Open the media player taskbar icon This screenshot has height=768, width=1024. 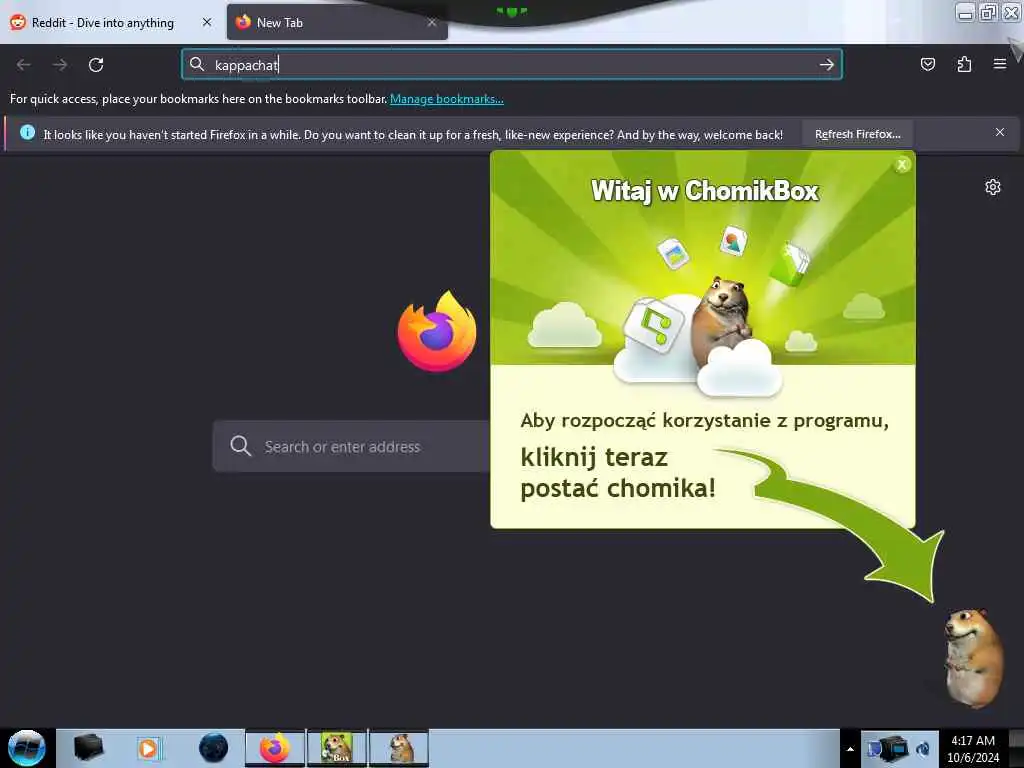point(149,748)
